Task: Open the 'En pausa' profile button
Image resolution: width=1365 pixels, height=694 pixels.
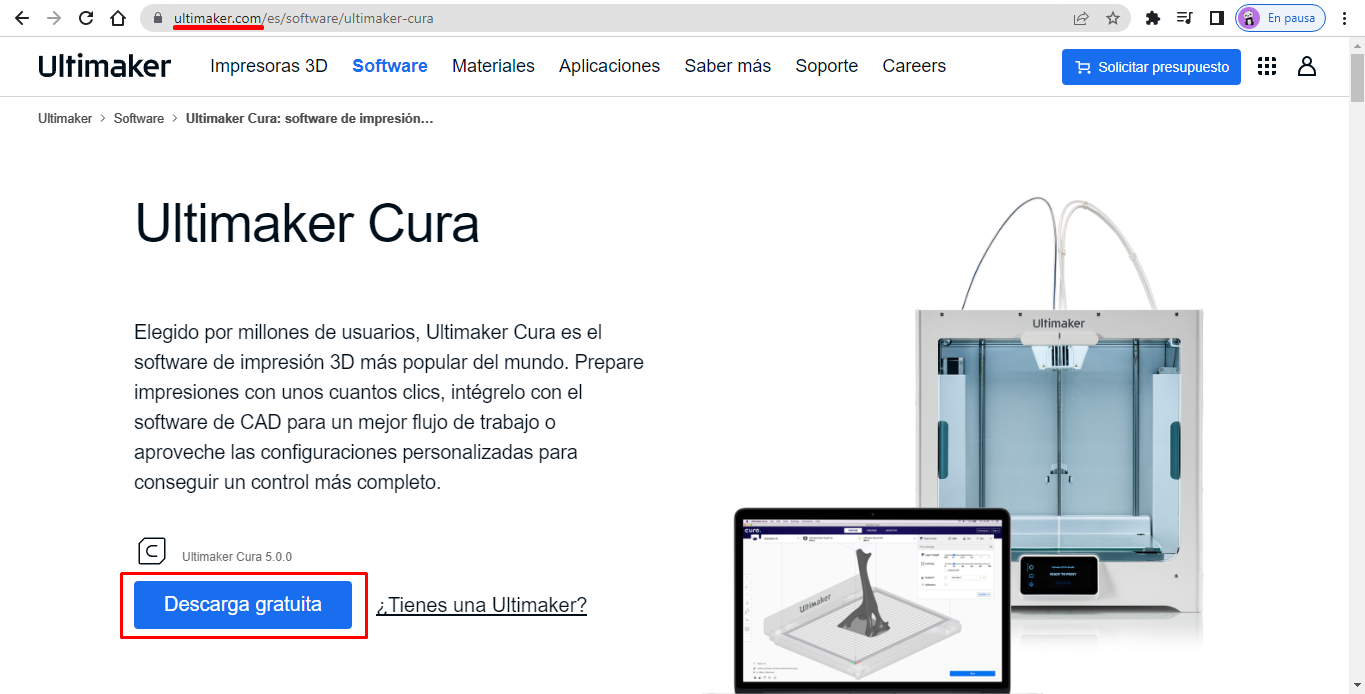Action: coord(1281,18)
